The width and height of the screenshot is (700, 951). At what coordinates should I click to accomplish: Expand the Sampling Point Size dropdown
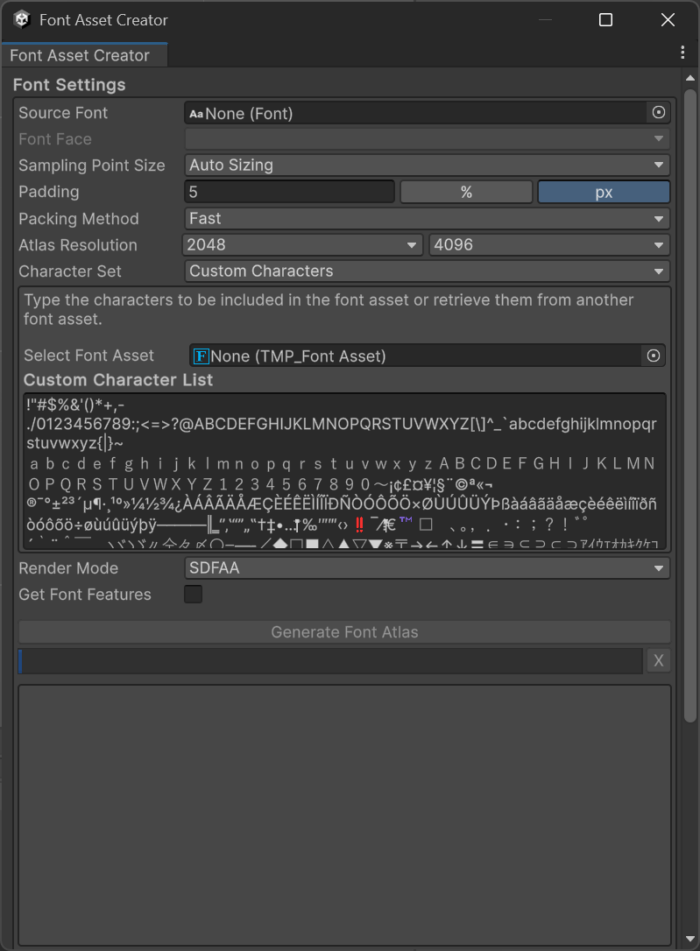427,166
